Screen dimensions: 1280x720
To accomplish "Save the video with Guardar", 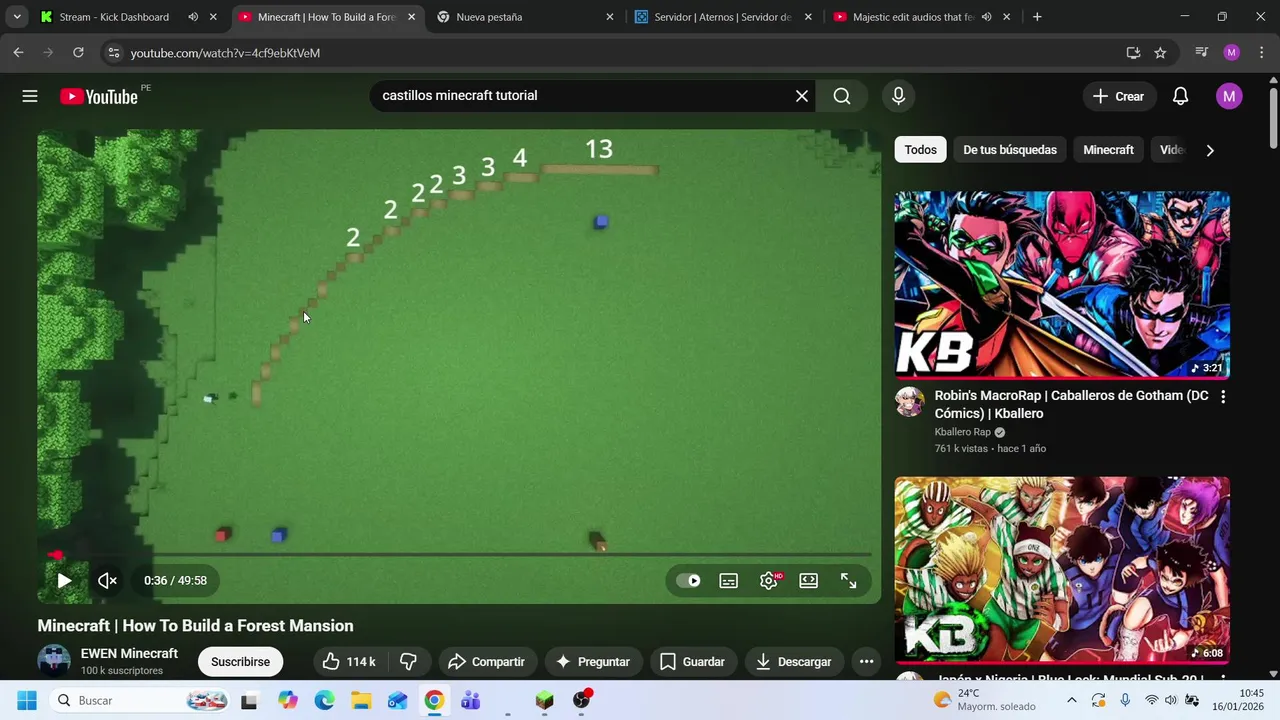I will click(x=693, y=661).
